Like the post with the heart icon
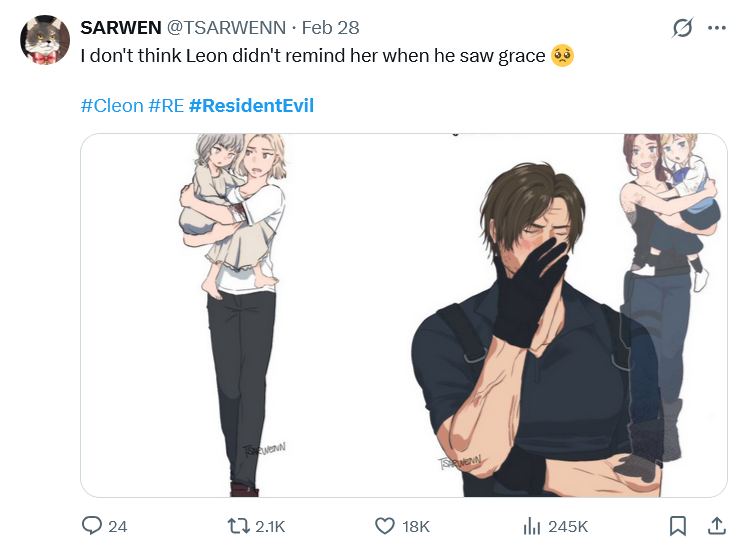The height and width of the screenshot is (553, 748). 384,526
